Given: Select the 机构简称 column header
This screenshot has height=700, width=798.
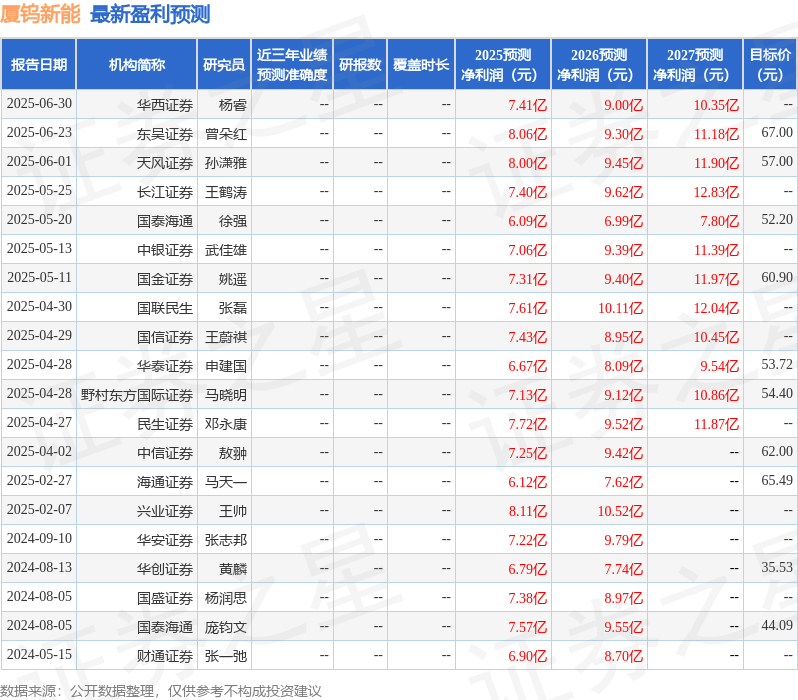Looking at the screenshot, I should pyautogui.click(x=136, y=65).
